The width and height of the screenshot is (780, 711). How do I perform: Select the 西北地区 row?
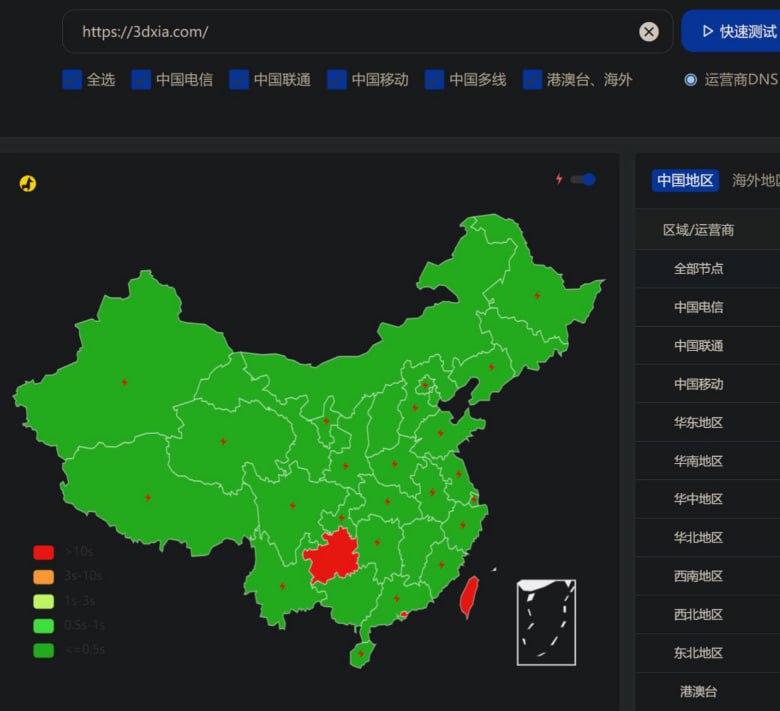[707, 614]
